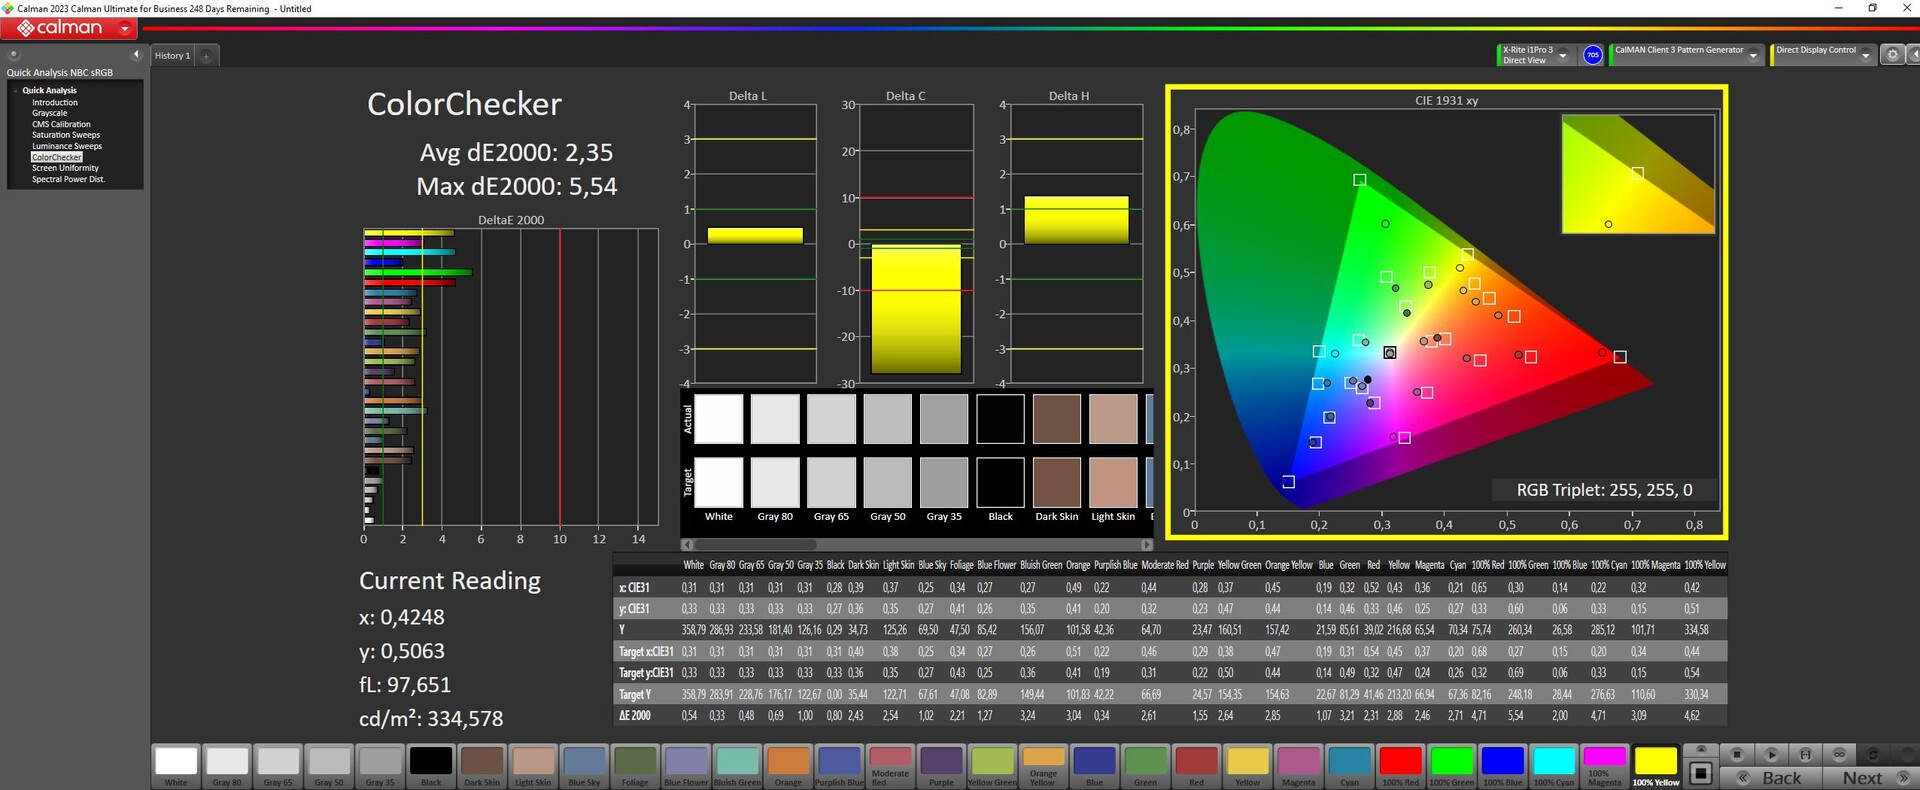Select Grayscale in the workflow list
The image size is (1920, 790).
point(50,113)
